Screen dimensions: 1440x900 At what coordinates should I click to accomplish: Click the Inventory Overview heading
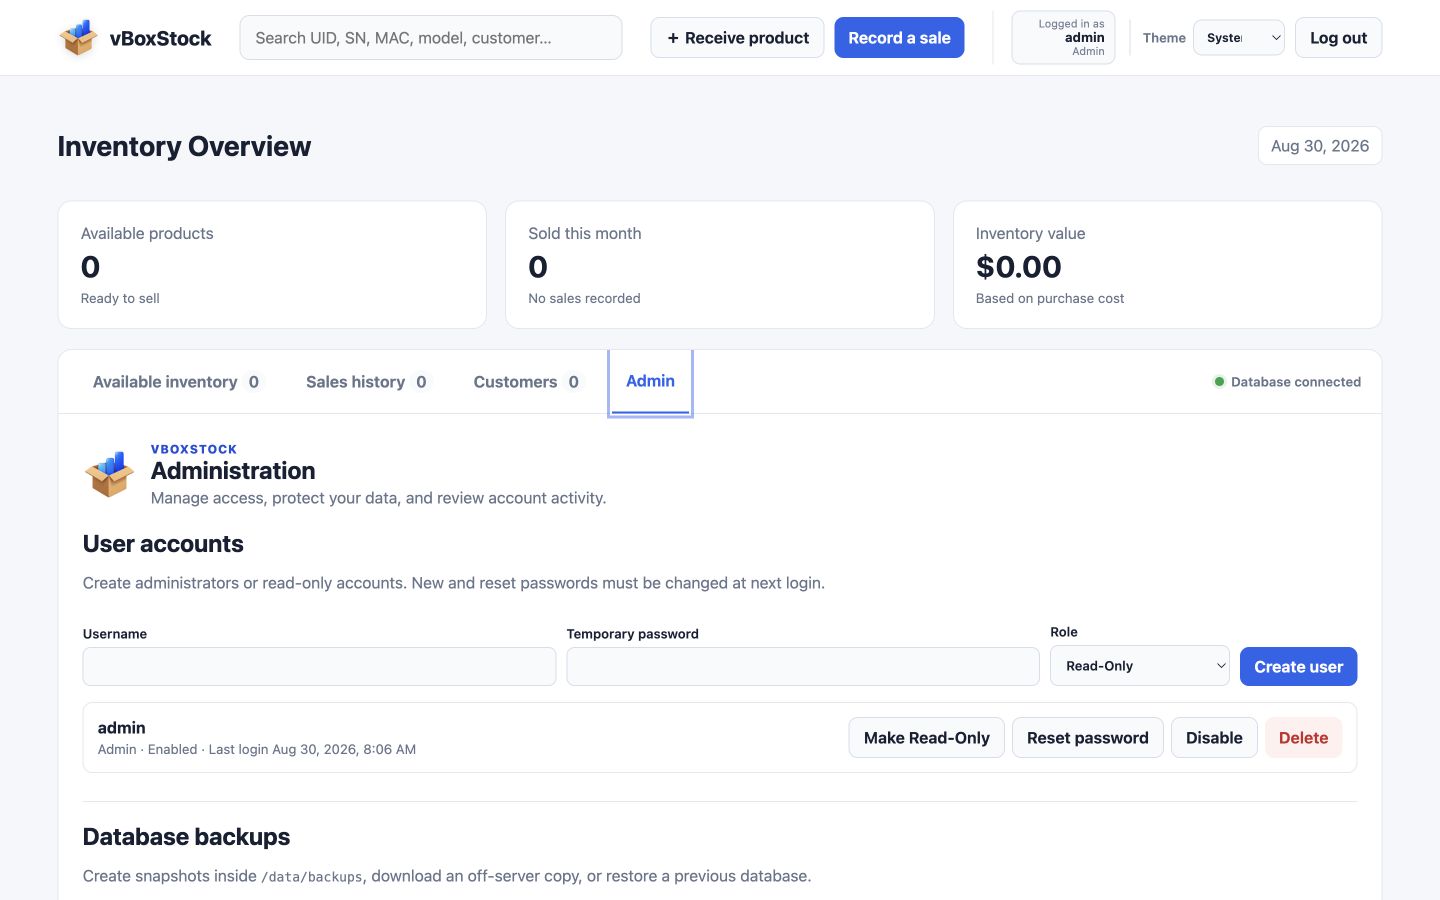point(184,146)
